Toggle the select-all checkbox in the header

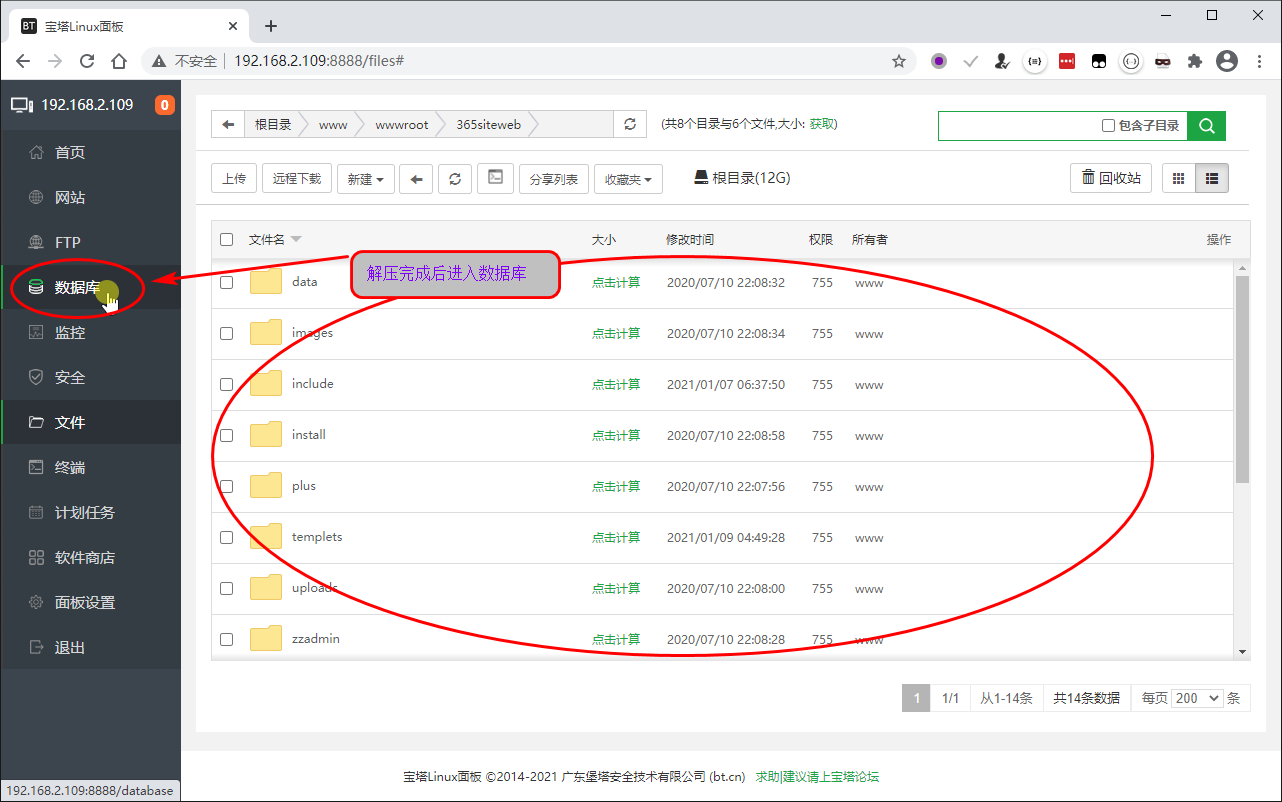(x=226, y=239)
